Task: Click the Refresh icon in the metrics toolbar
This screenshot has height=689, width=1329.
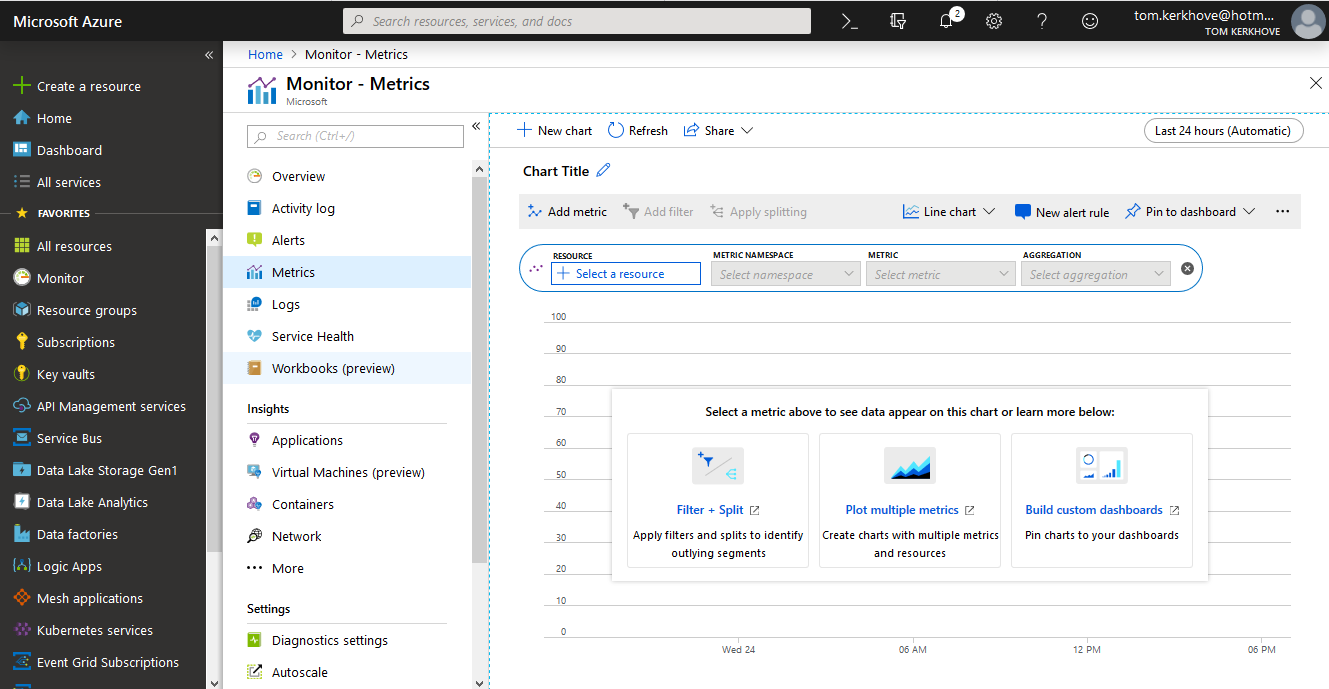Action: click(616, 130)
